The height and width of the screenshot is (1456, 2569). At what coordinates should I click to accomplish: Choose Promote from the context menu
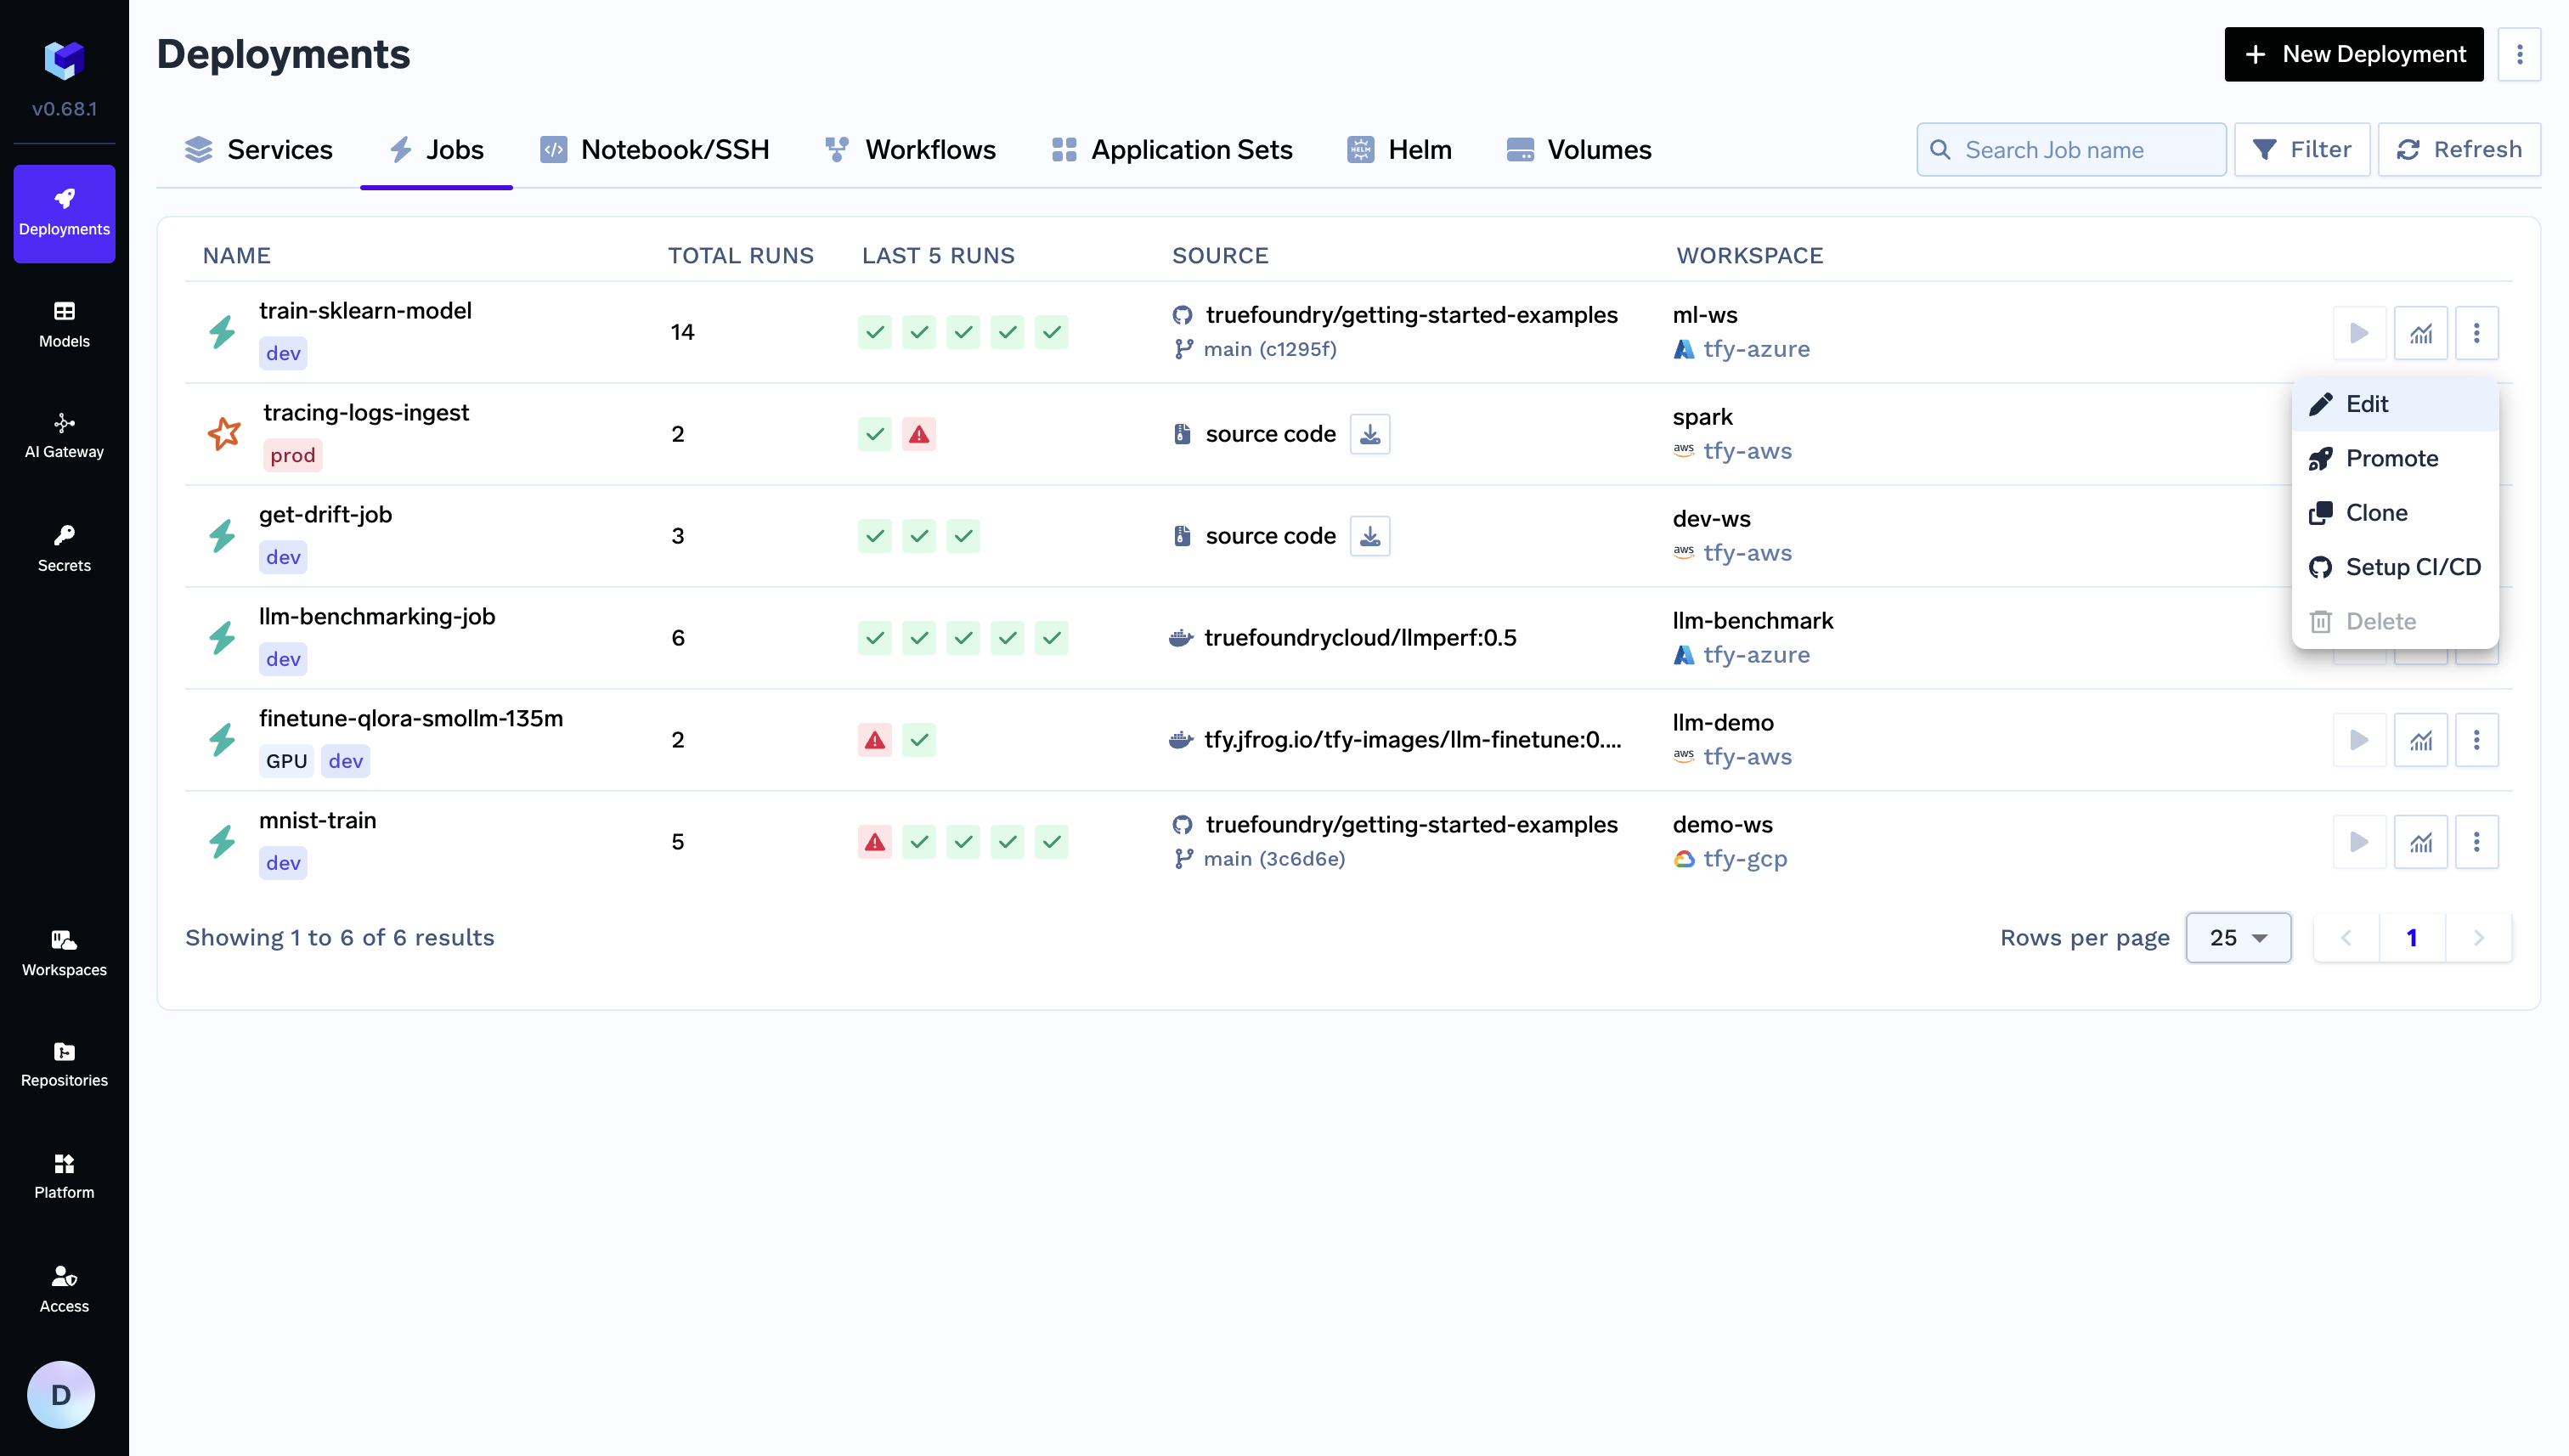click(x=2391, y=458)
